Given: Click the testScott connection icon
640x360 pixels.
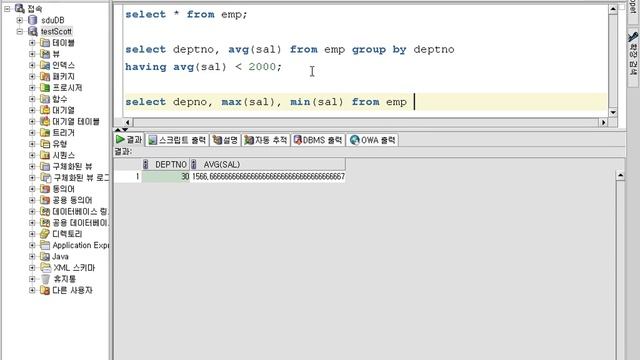Looking at the screenshot, I should click(x=33, y=31).
